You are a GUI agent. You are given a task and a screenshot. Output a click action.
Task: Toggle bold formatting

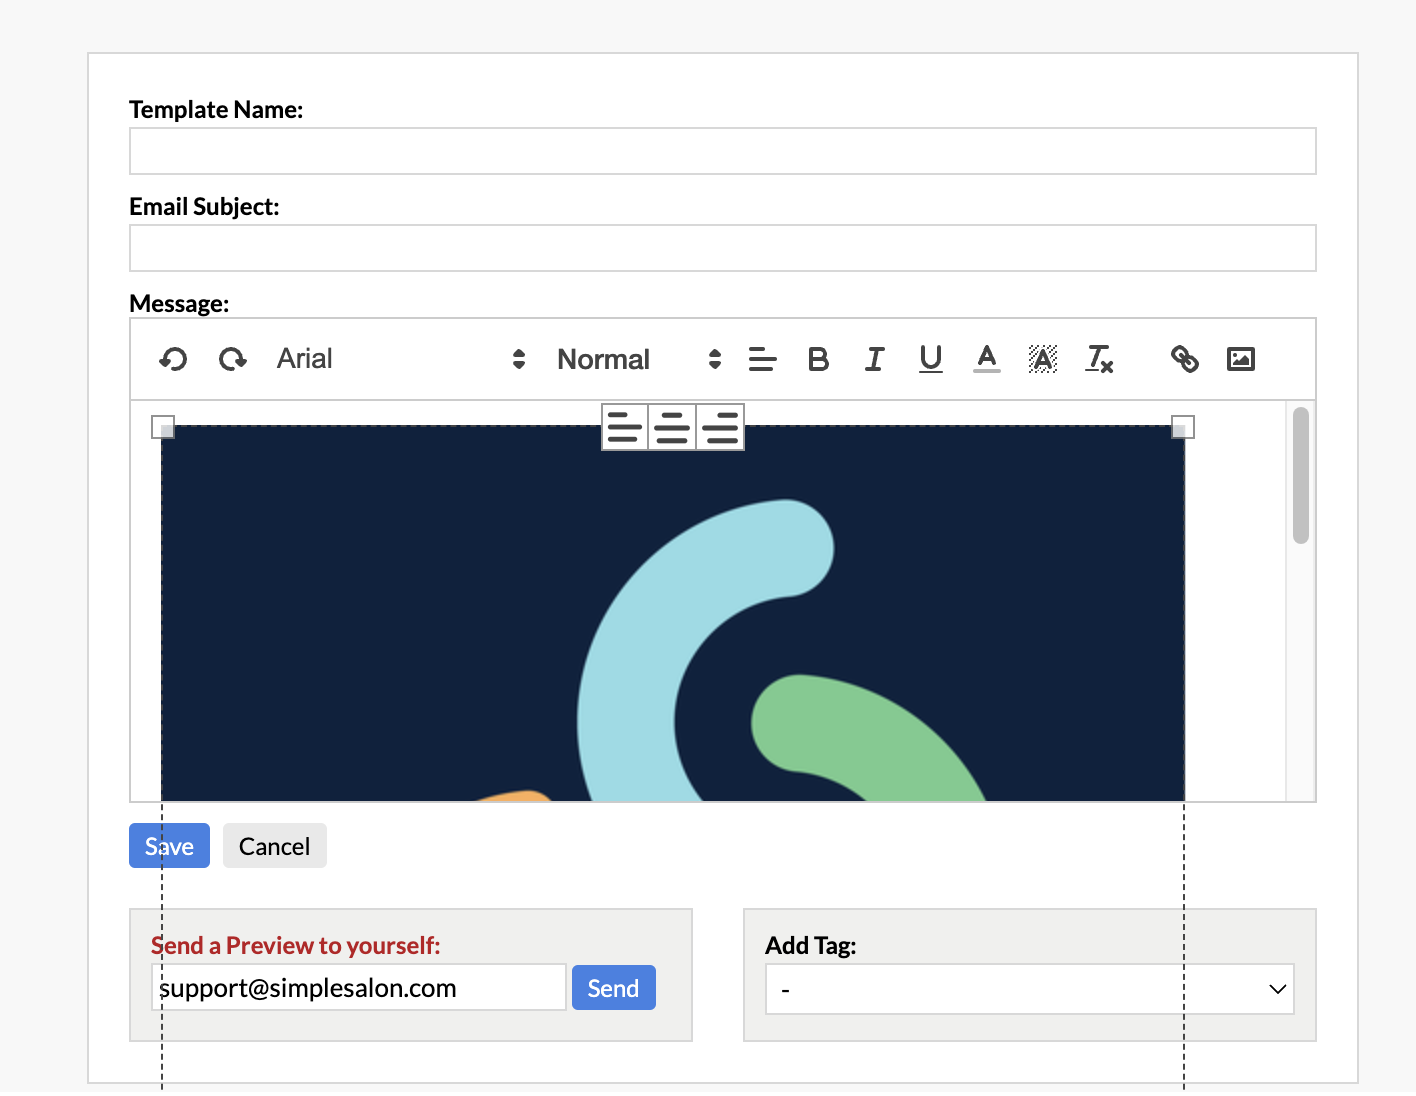coord(818,359)
